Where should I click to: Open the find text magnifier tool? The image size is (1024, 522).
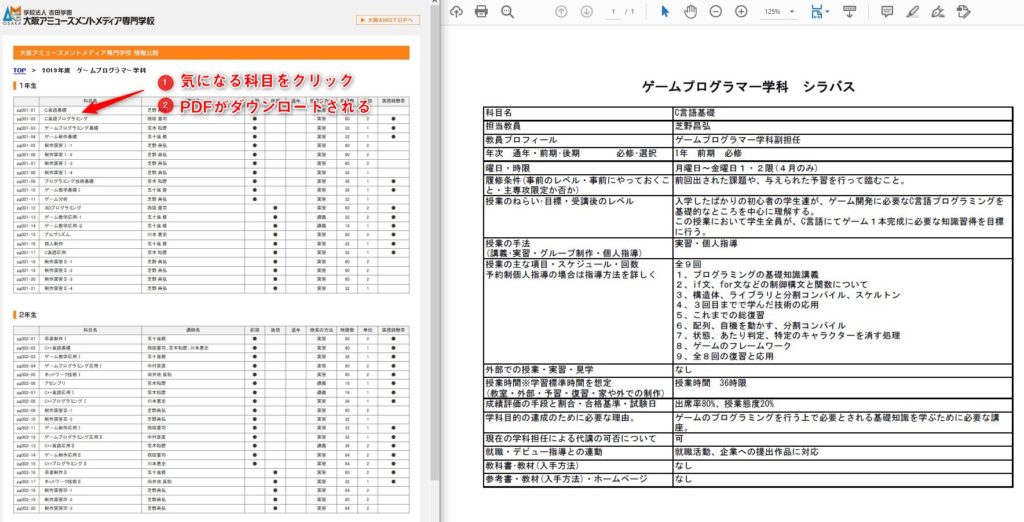(507, 11)
